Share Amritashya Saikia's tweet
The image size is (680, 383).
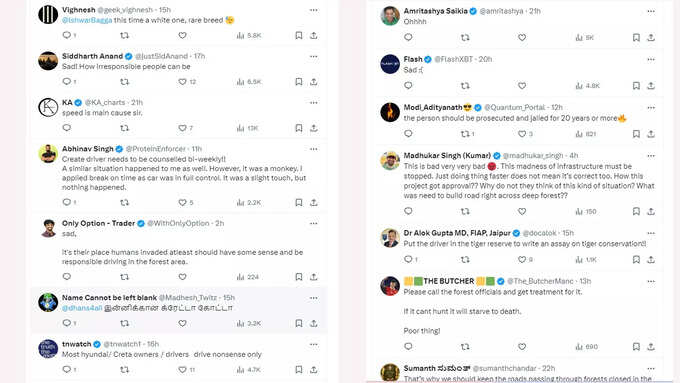[x=651, y=38]
